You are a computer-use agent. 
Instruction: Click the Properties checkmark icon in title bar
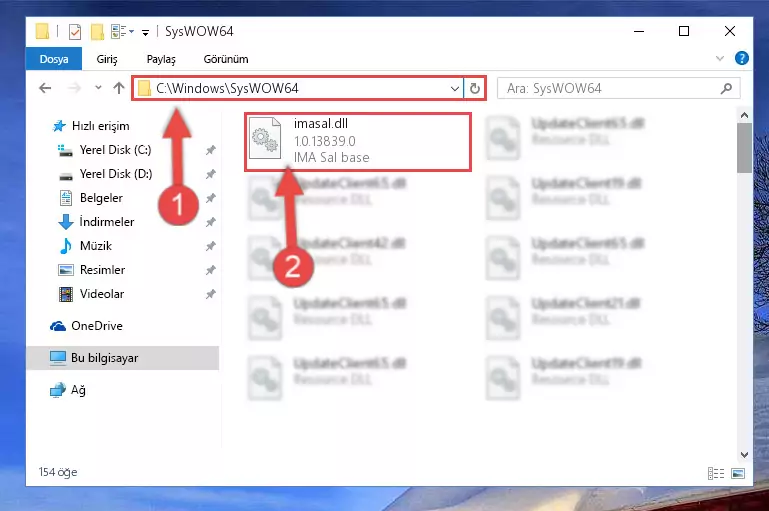75,32
